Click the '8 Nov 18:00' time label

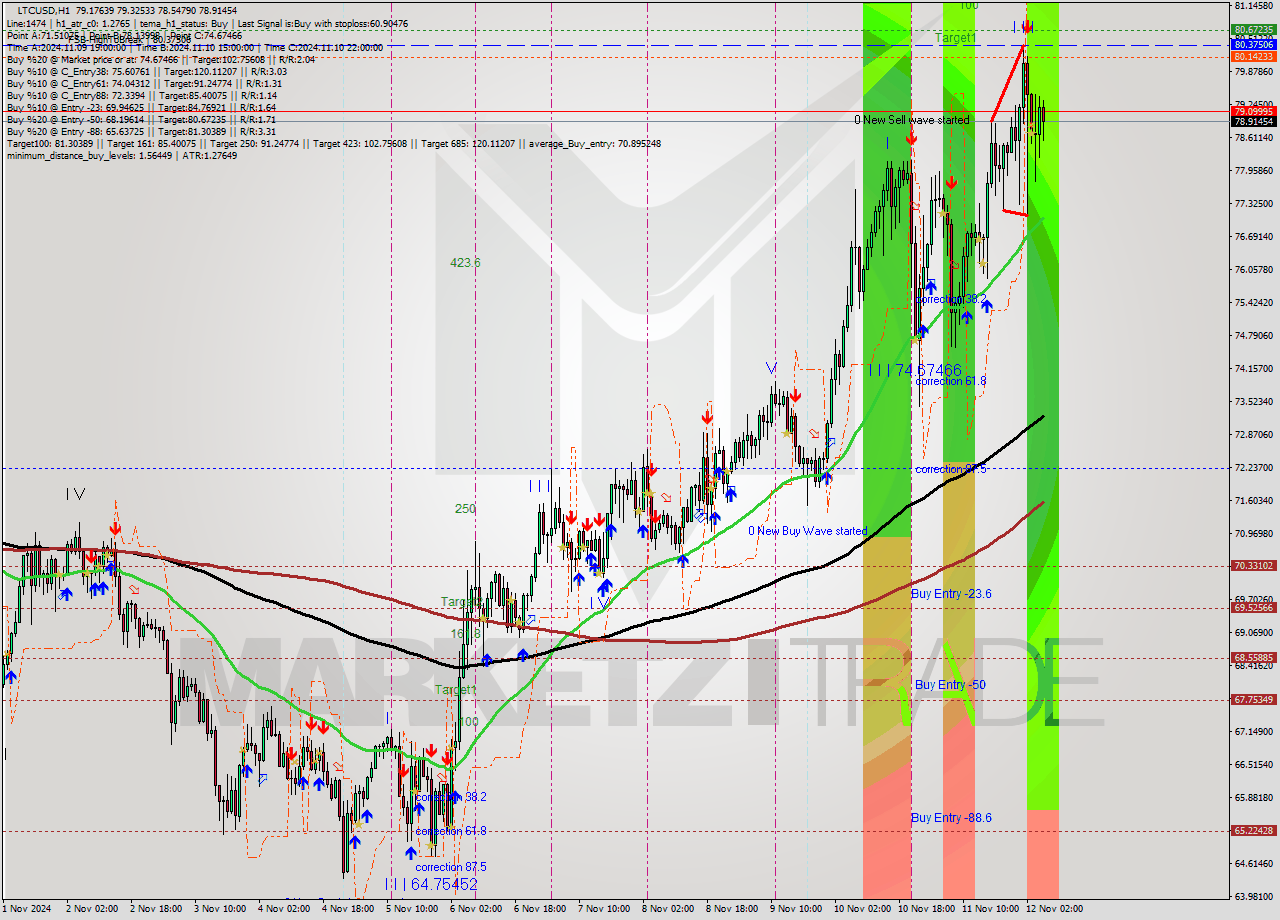click(x=732, y=908)
